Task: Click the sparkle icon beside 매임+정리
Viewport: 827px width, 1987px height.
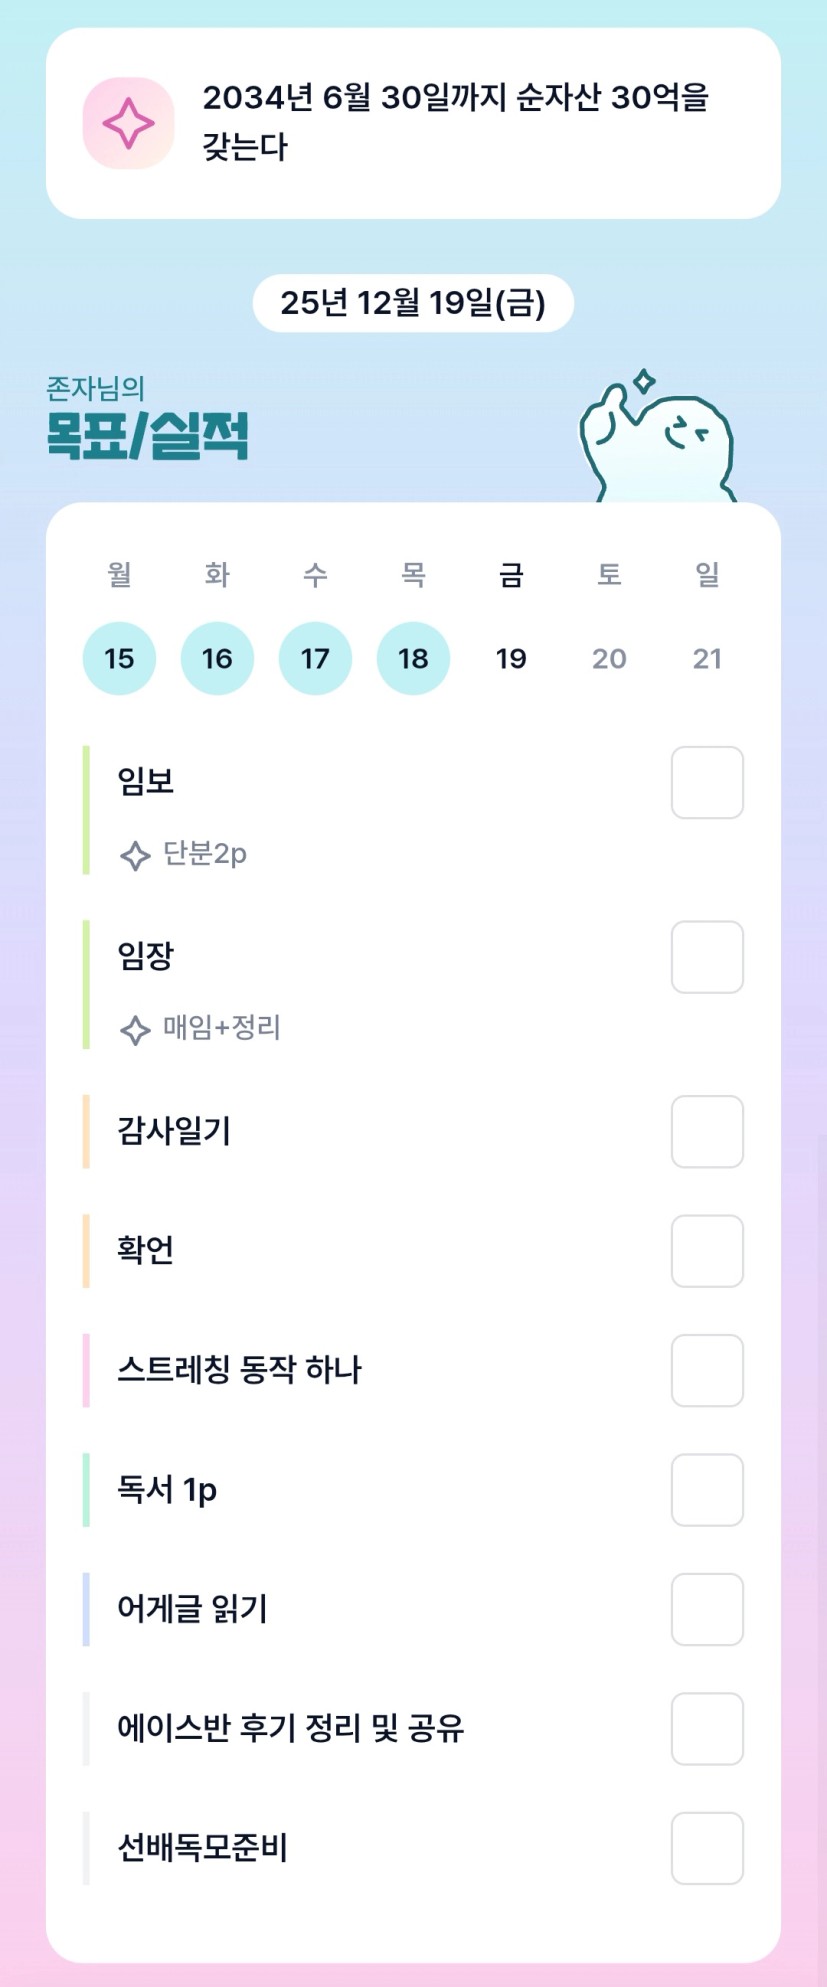Action: coord(135,1029)
